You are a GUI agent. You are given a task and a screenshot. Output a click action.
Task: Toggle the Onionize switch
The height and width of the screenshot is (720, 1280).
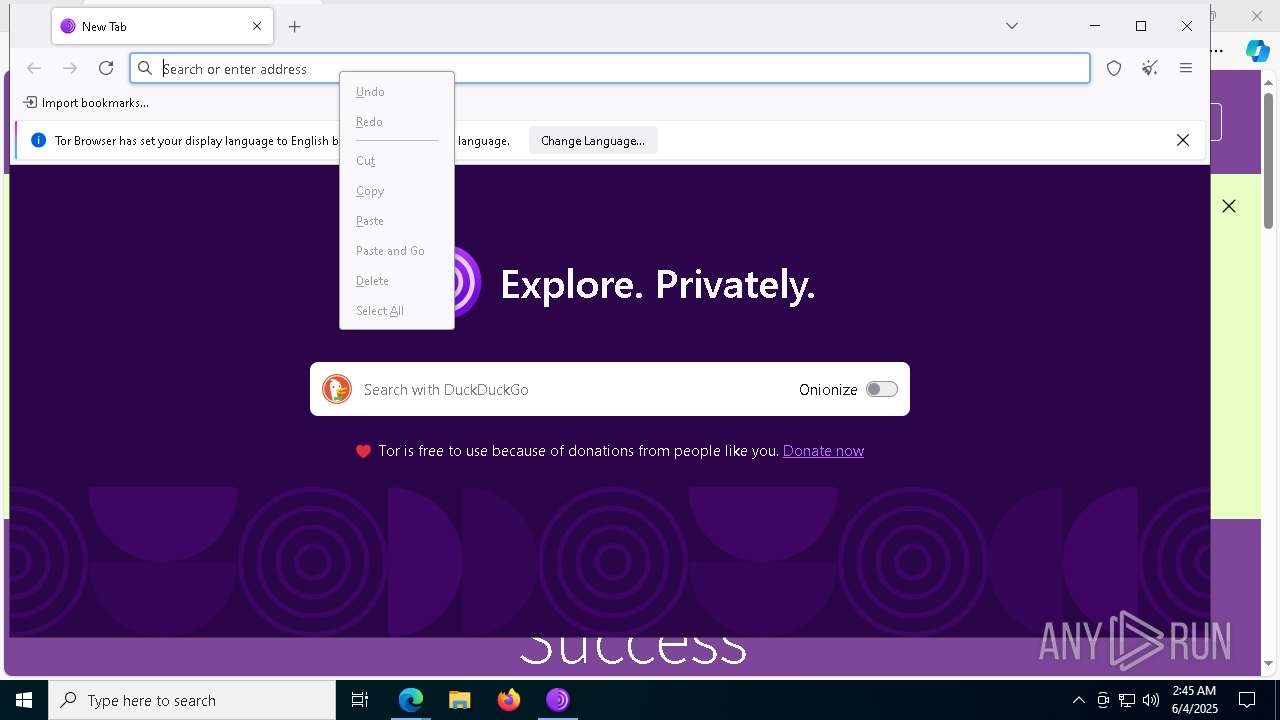(x=881, y=389)
